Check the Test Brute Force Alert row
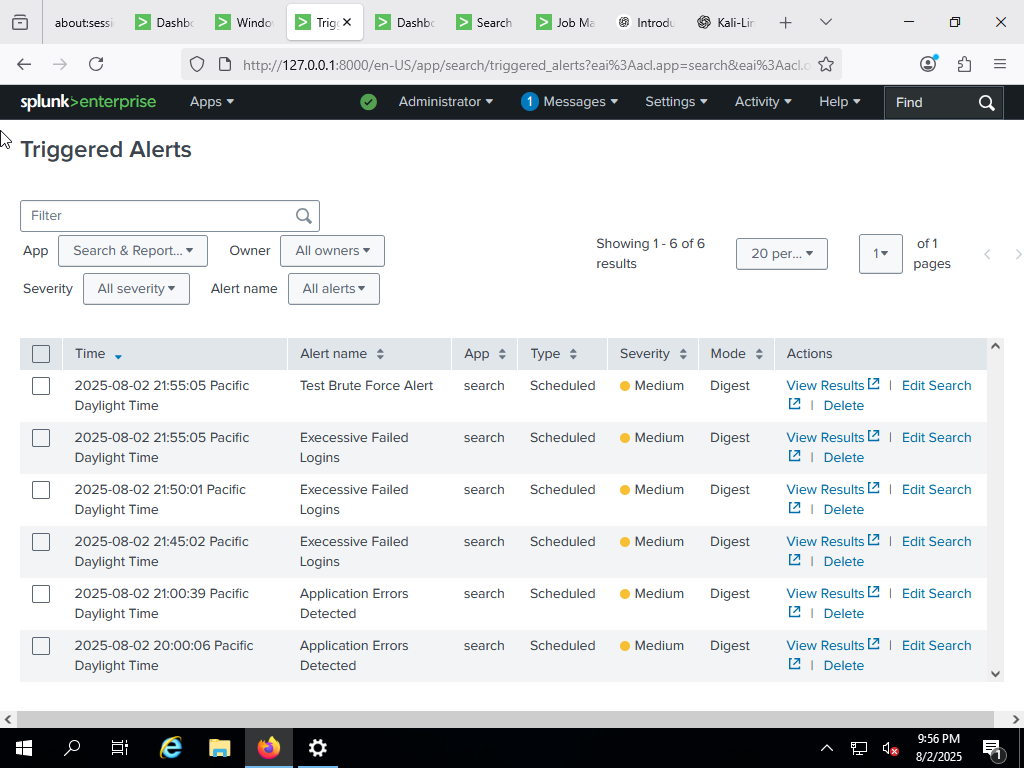Image resolution: width=1024 pixels, height=768 pixels. [41, 386]
